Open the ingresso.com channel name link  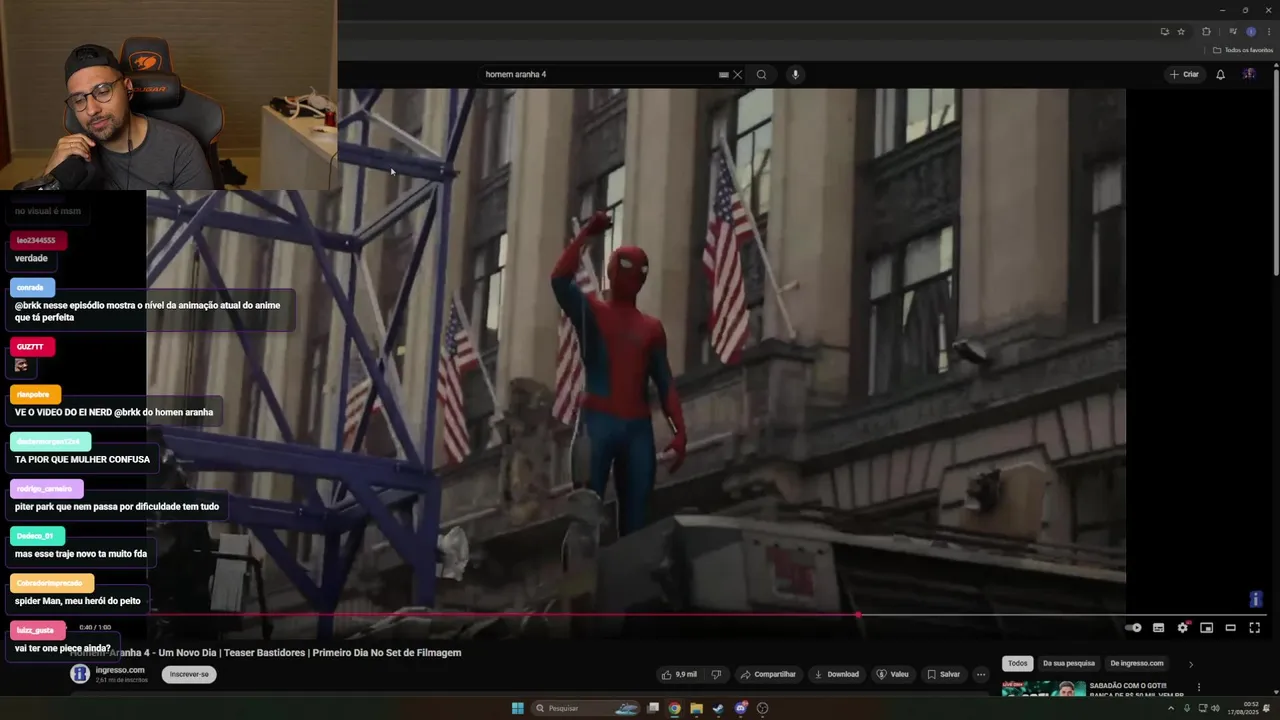click(x=120, y=670)
